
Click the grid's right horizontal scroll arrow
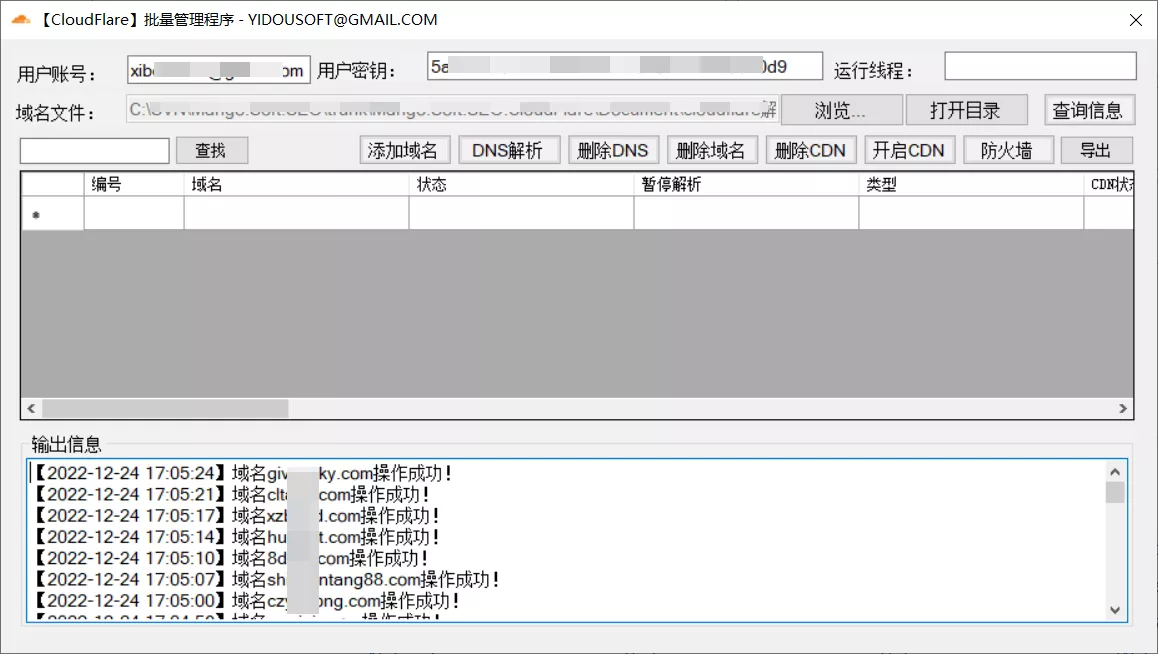click(x=1123, y=409)
